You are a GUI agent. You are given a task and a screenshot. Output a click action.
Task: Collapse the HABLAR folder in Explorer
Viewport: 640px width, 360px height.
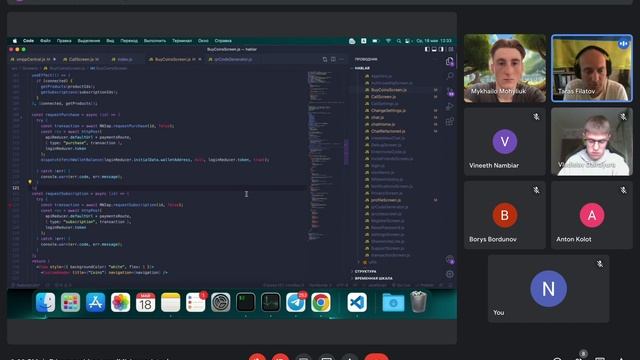[x=362, y=68]
